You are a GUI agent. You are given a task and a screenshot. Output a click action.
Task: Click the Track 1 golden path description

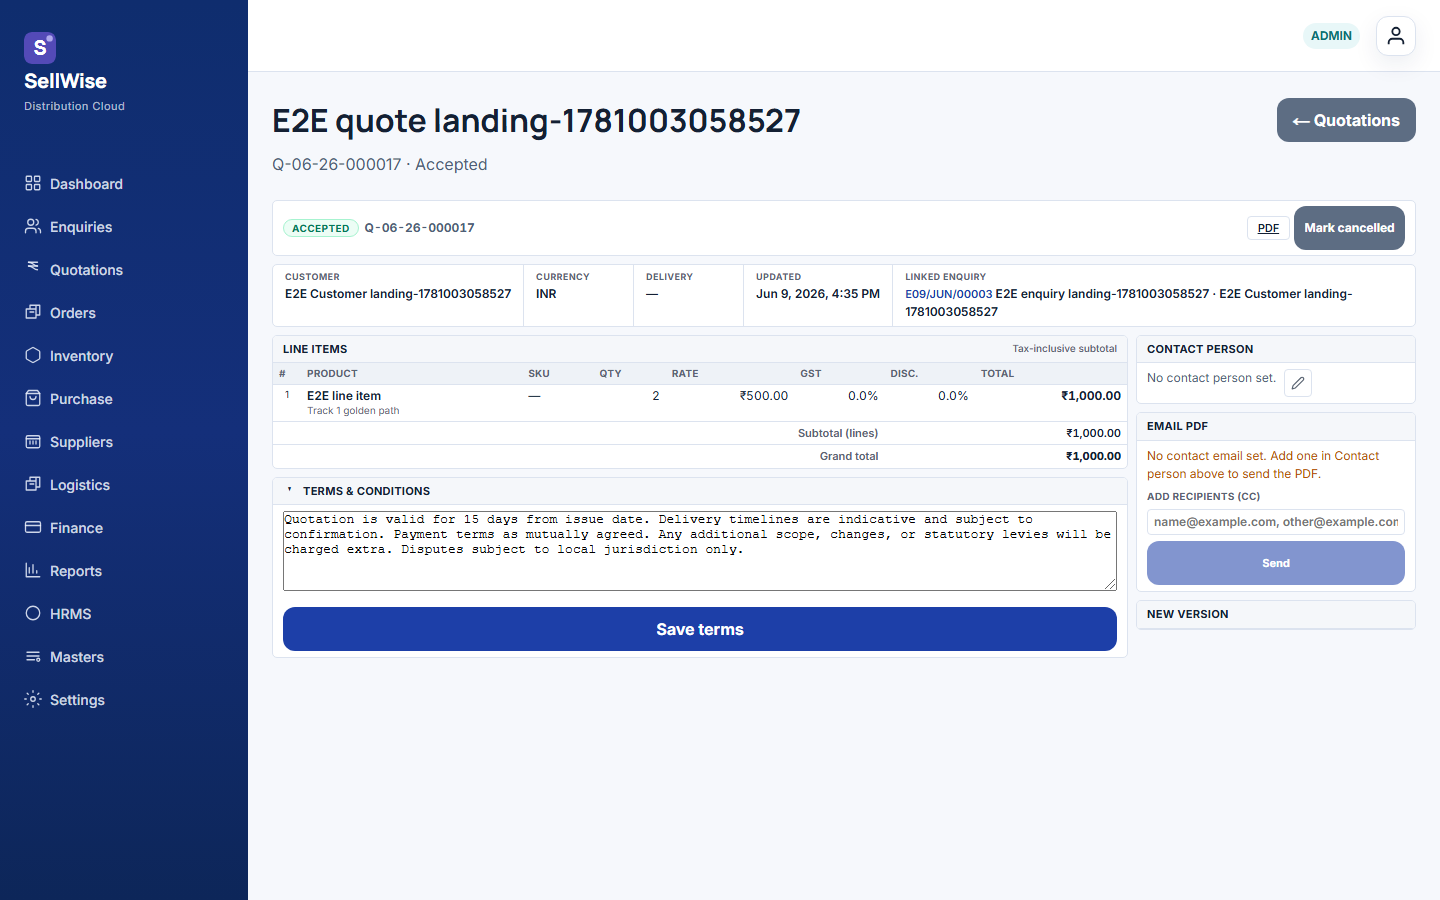click(x=353, y=411)
